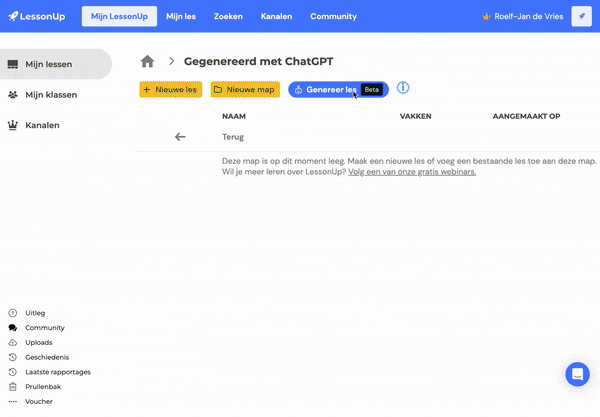Open Prullenbak in sidebar
600x417 pixels.
pos(43,387)
